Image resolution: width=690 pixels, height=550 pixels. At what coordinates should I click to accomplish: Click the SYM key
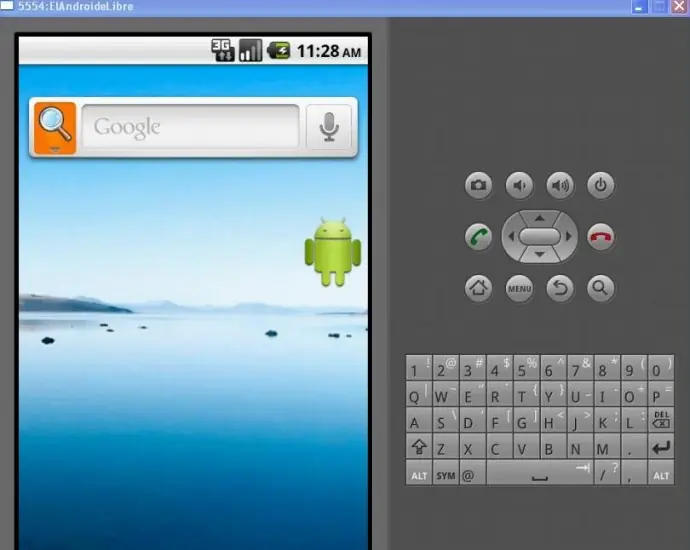[x=445, y=473]
